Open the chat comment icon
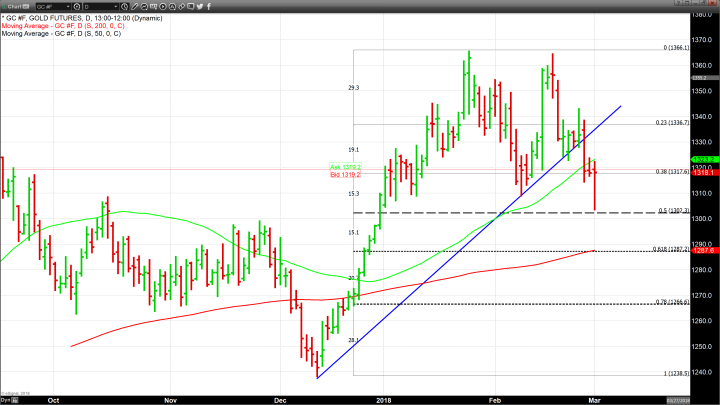720x405 pixels. pyautogui.click(x=191, y=6)
